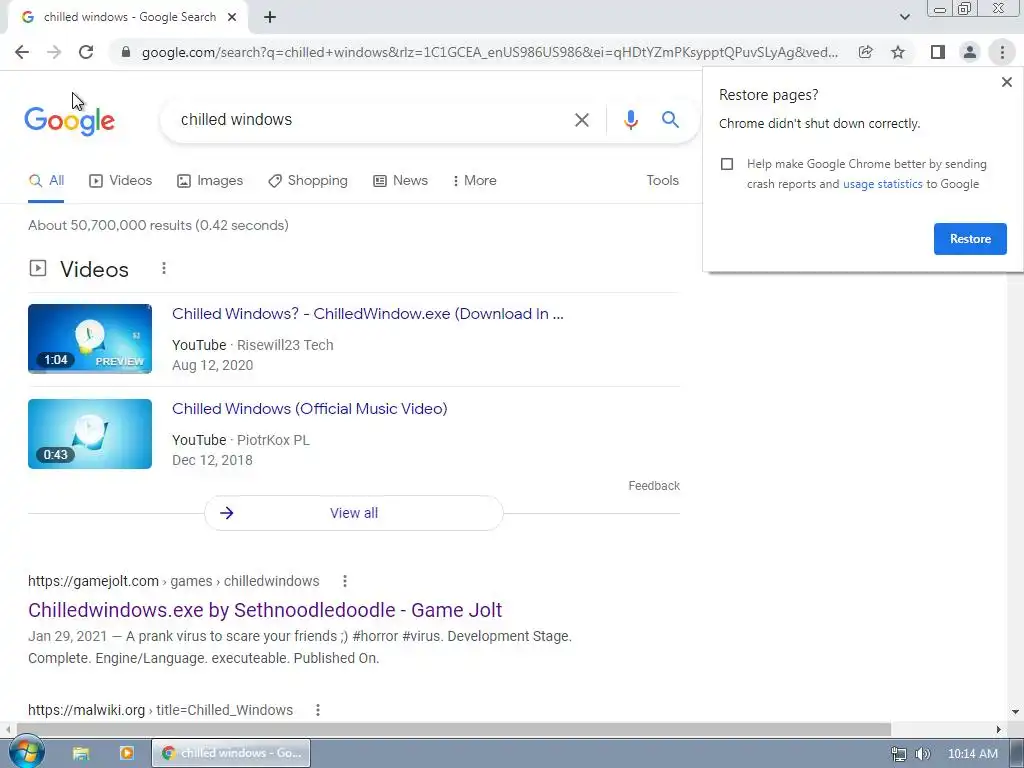
Task: Click the 10:14 AM taskbar clock
Action: point(972,754)
